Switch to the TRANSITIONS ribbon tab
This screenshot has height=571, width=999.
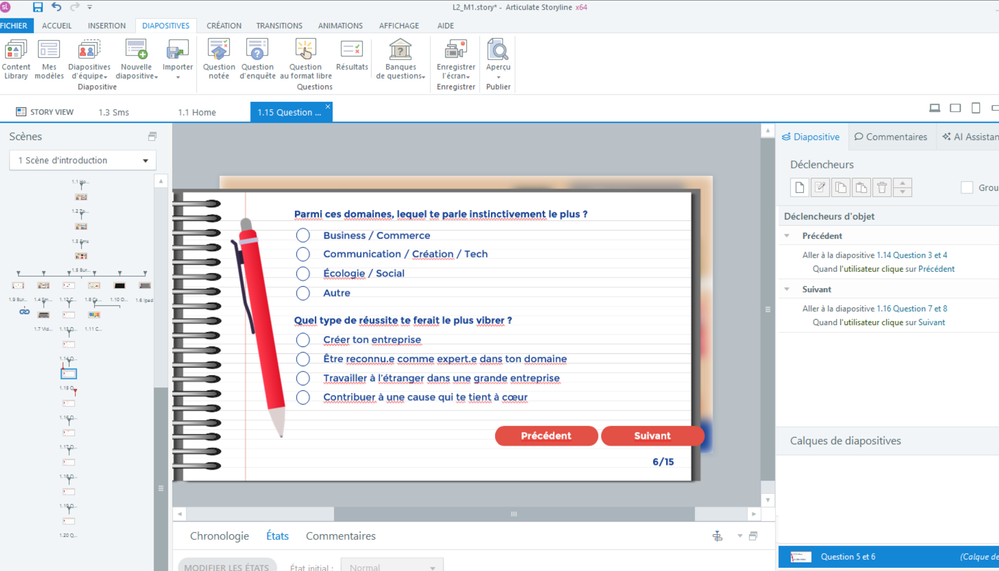point(279,26)
